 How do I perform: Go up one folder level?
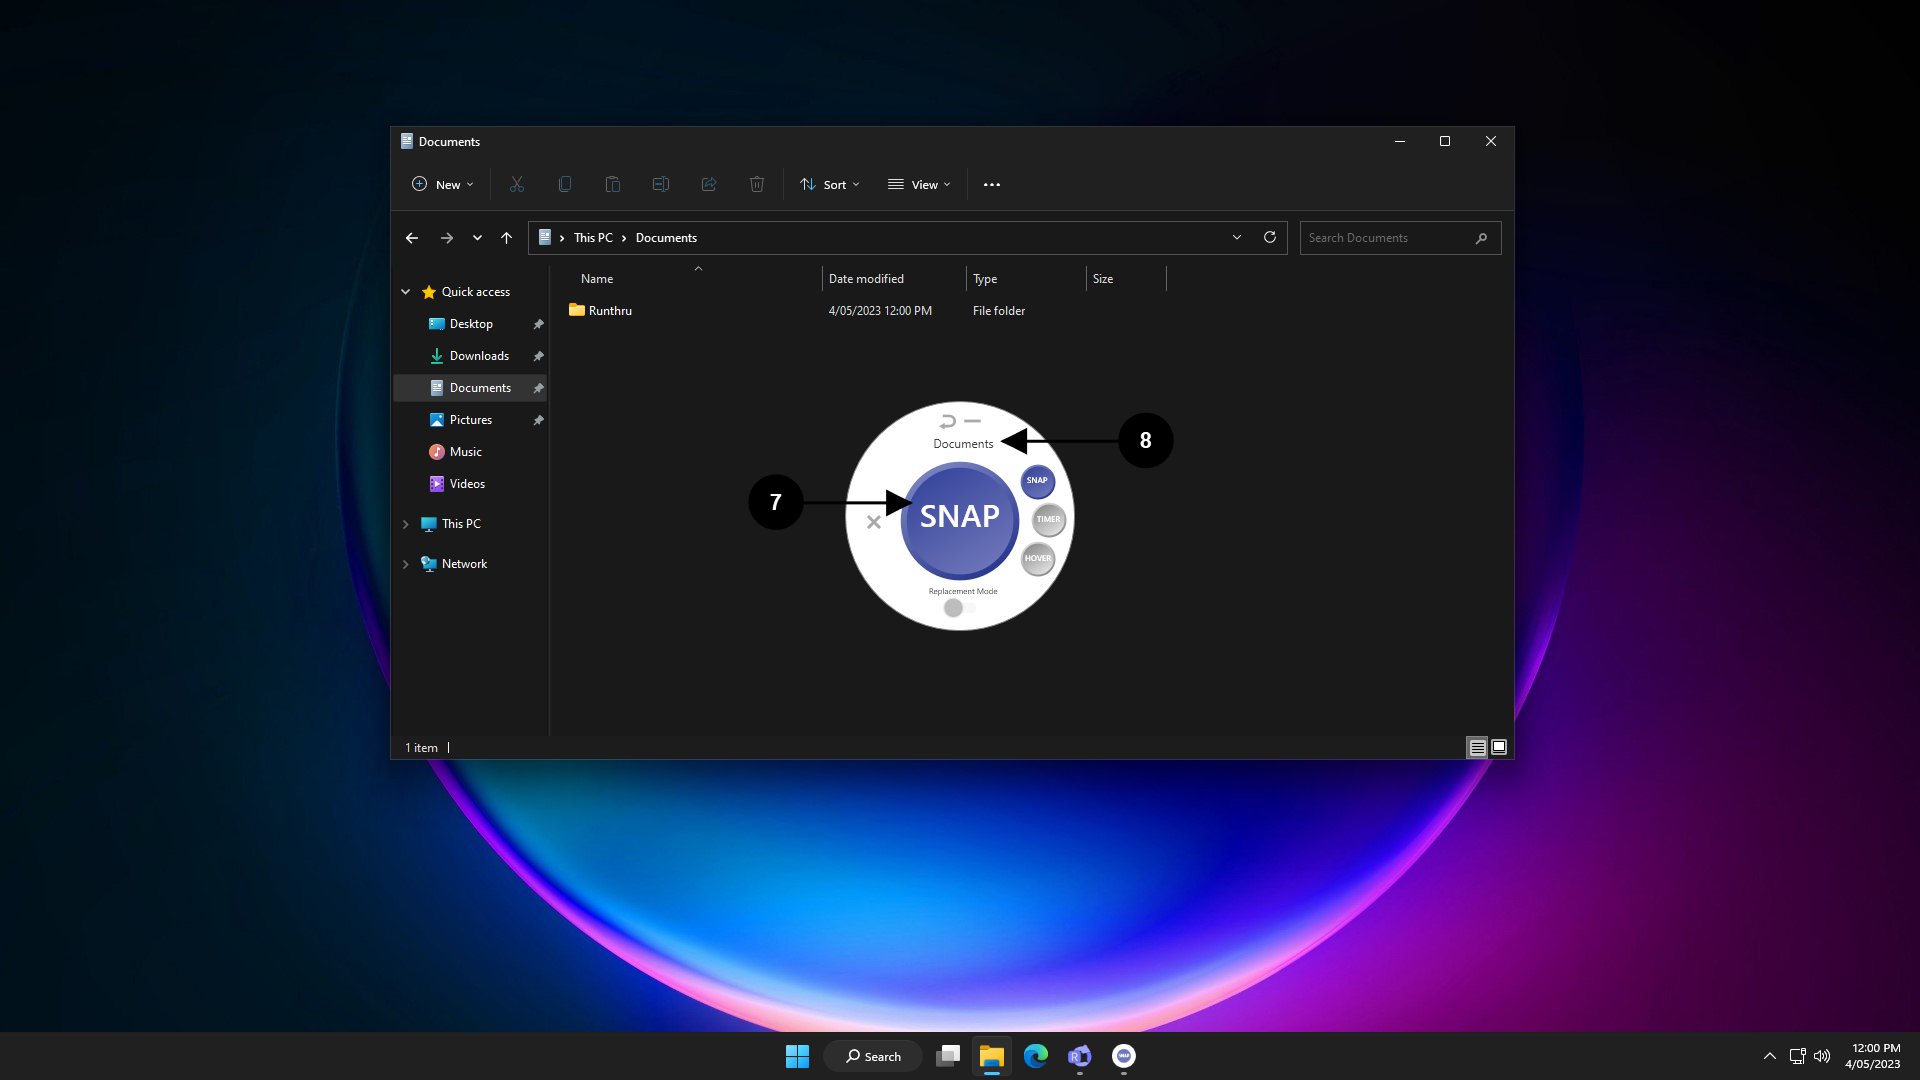(x=506, y=238)
